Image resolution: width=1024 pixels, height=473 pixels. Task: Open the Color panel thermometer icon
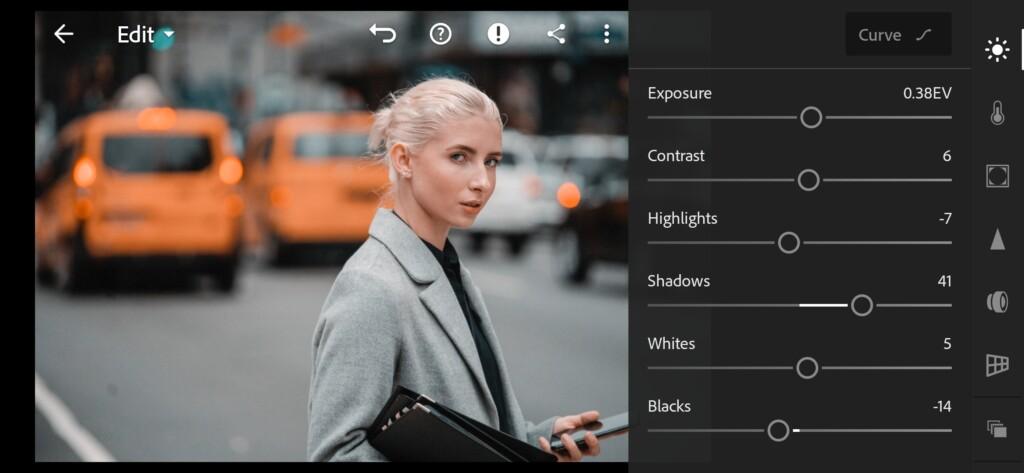coord(997,113)
